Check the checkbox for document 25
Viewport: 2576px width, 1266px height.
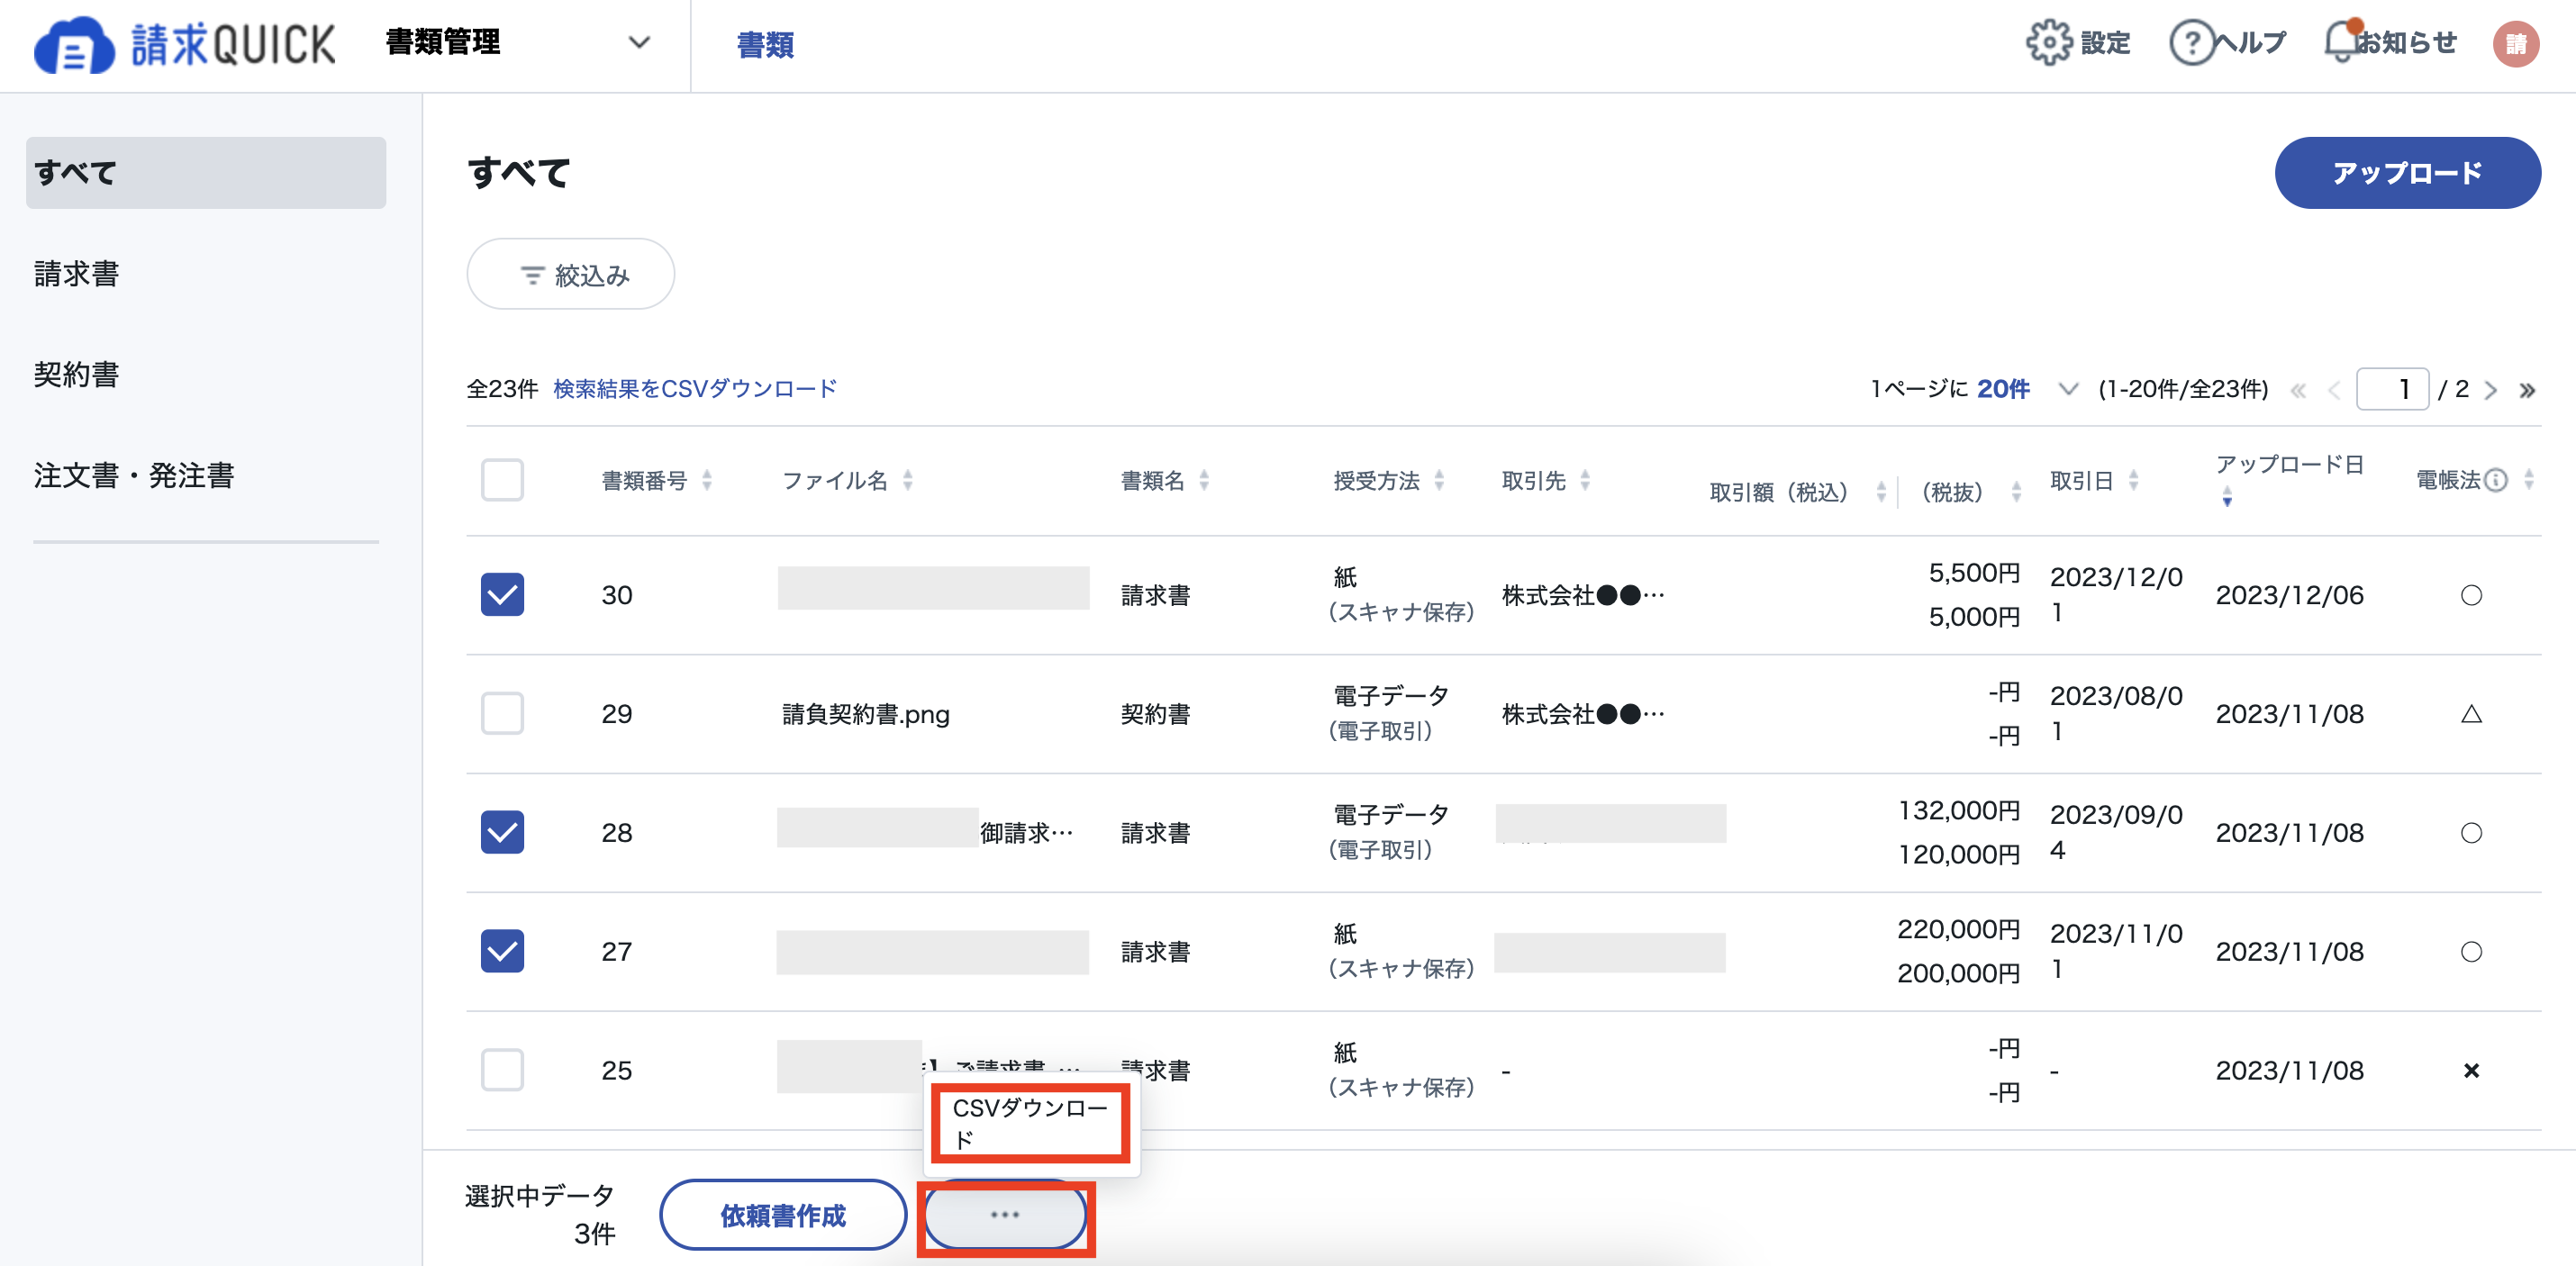(x=502, y=1070)
